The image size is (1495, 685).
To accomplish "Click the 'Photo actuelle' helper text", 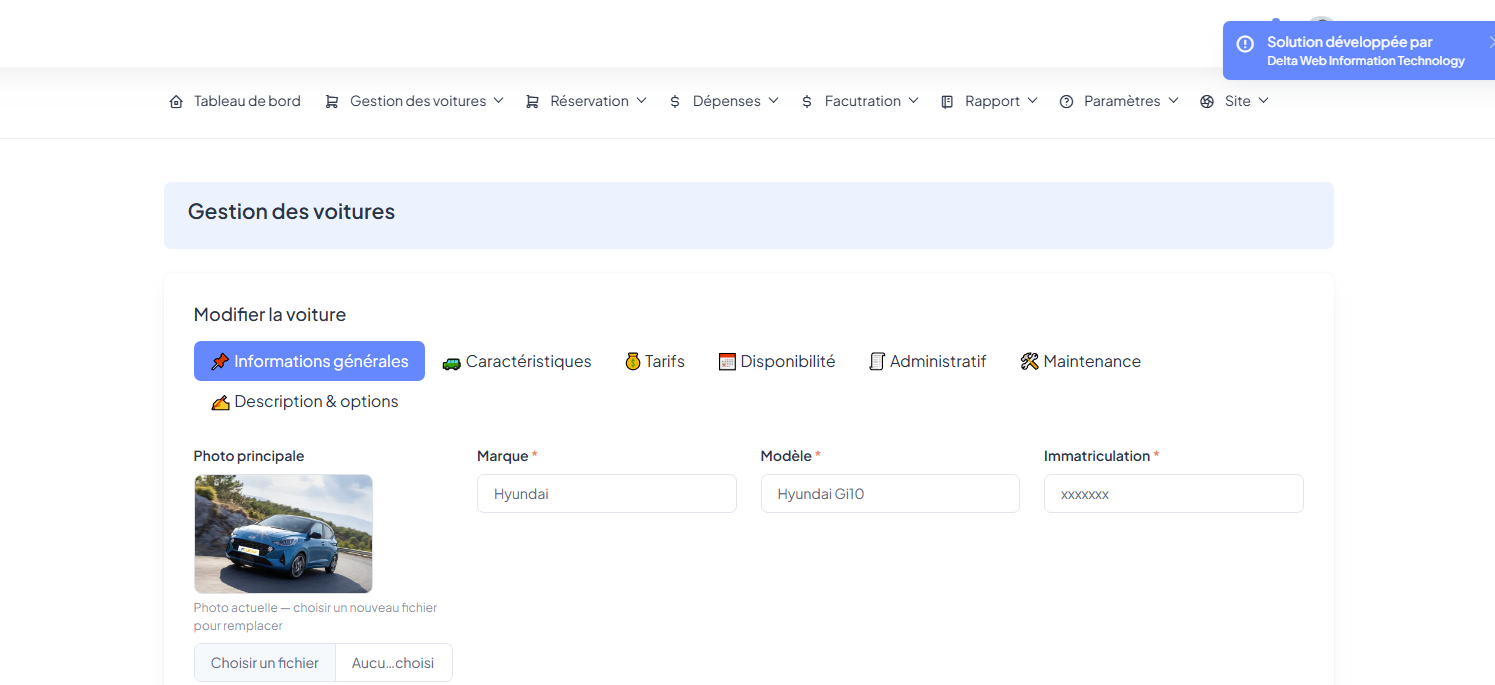I will 315,616.
